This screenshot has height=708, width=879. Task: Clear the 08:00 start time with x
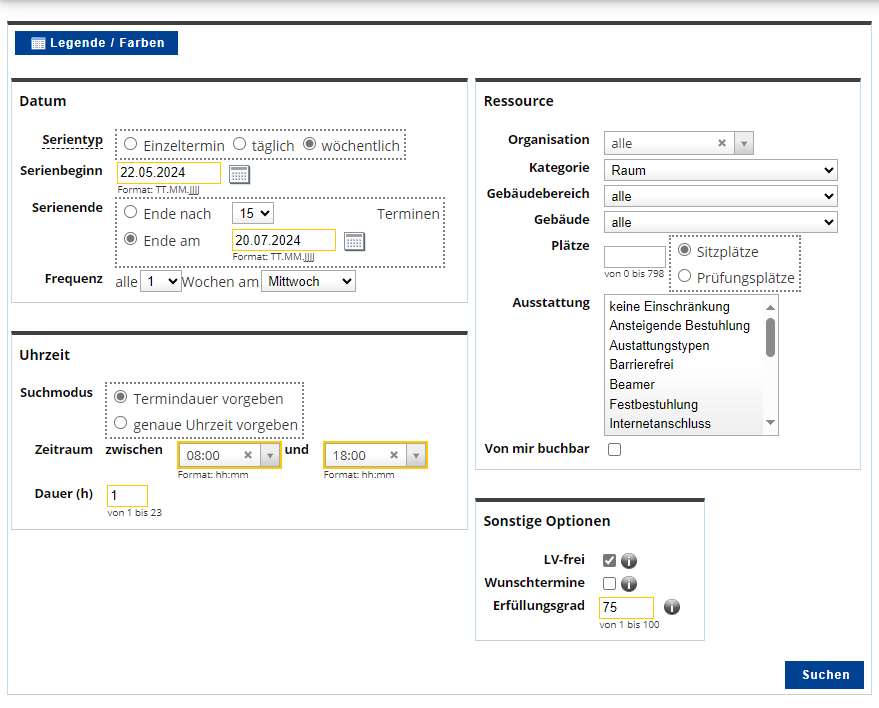(248, 455)
